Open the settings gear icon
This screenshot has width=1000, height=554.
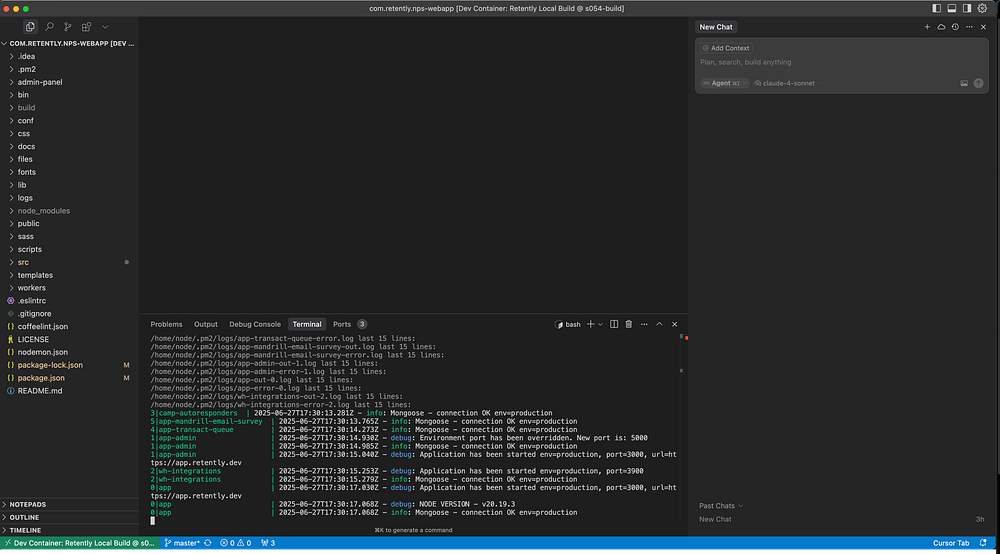click(981, 8)
